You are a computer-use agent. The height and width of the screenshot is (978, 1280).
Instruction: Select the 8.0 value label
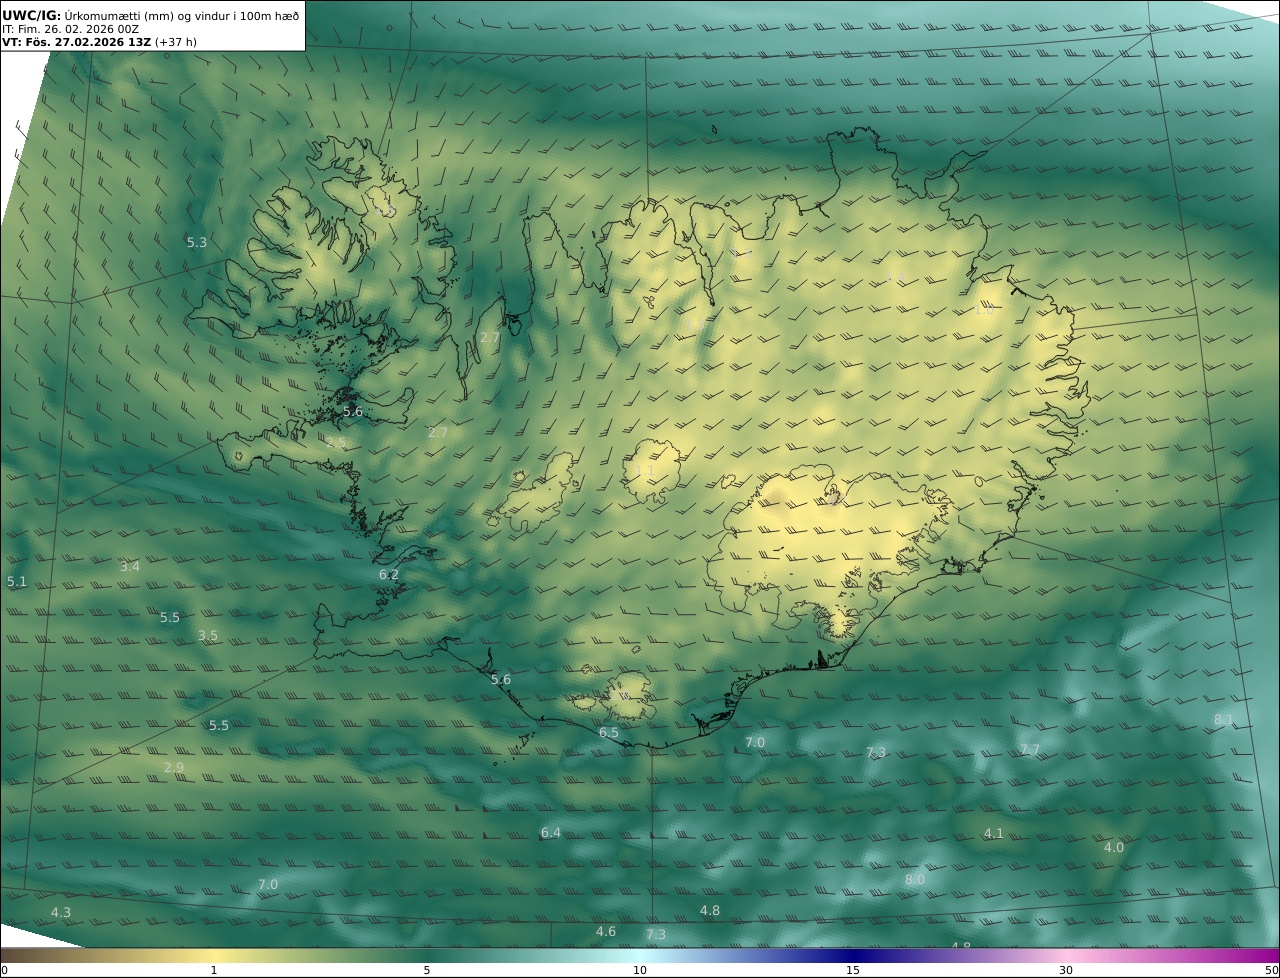pos(915,879)
